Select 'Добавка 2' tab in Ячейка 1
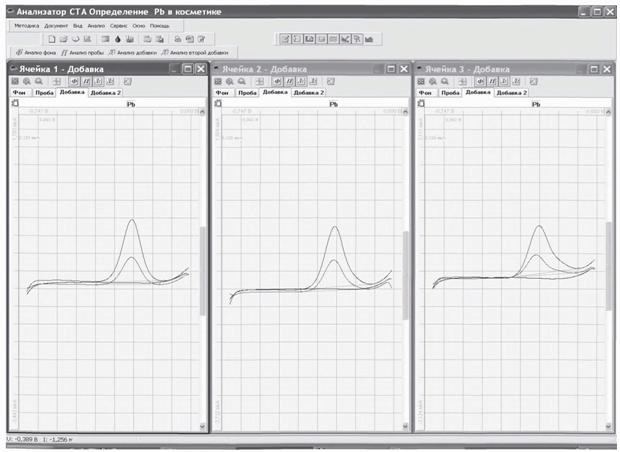 coord(105,92)
